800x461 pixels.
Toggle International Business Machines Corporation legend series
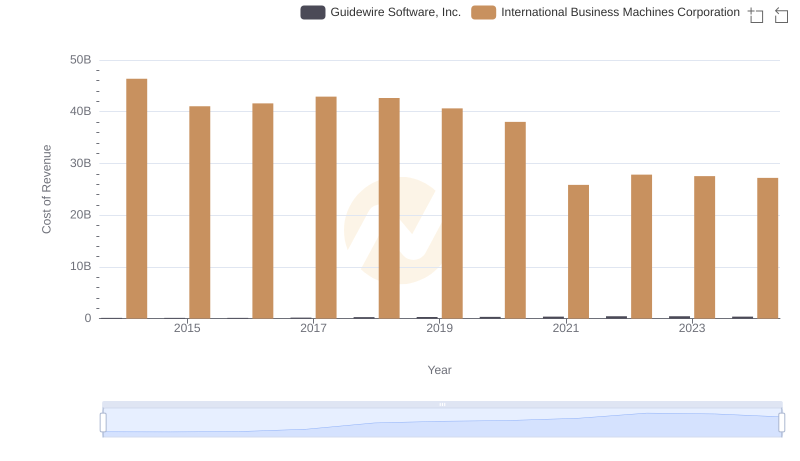(x=606, y=12)
